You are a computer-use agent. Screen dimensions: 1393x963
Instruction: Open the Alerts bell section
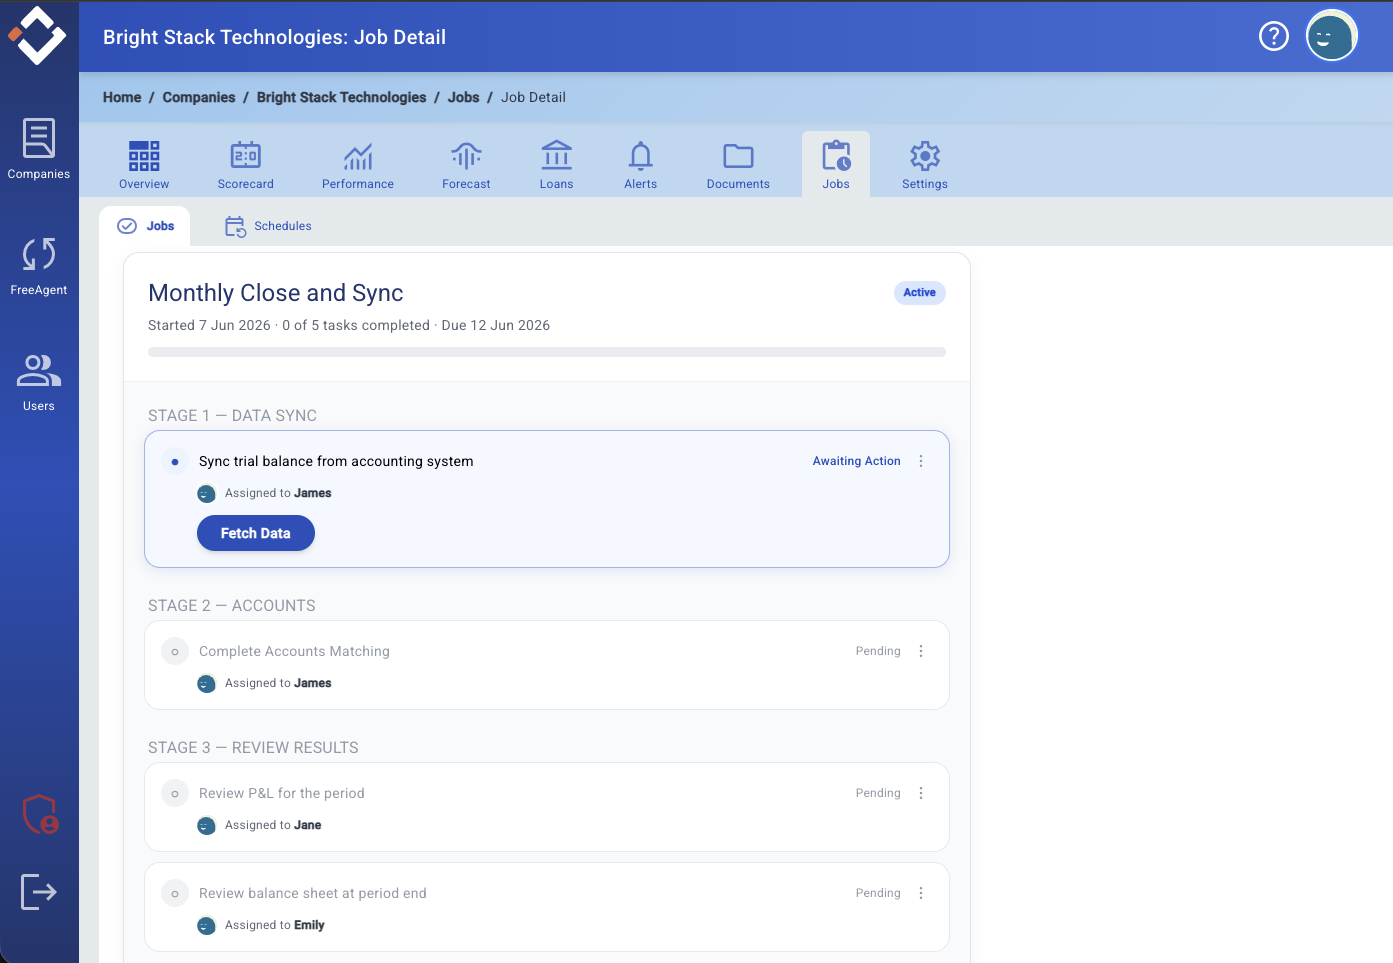[641, 165]
